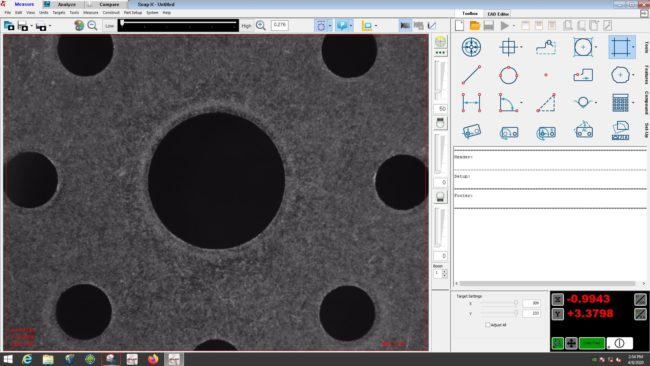Click the zoom out magnifier in toolbar

click(92, 26)
